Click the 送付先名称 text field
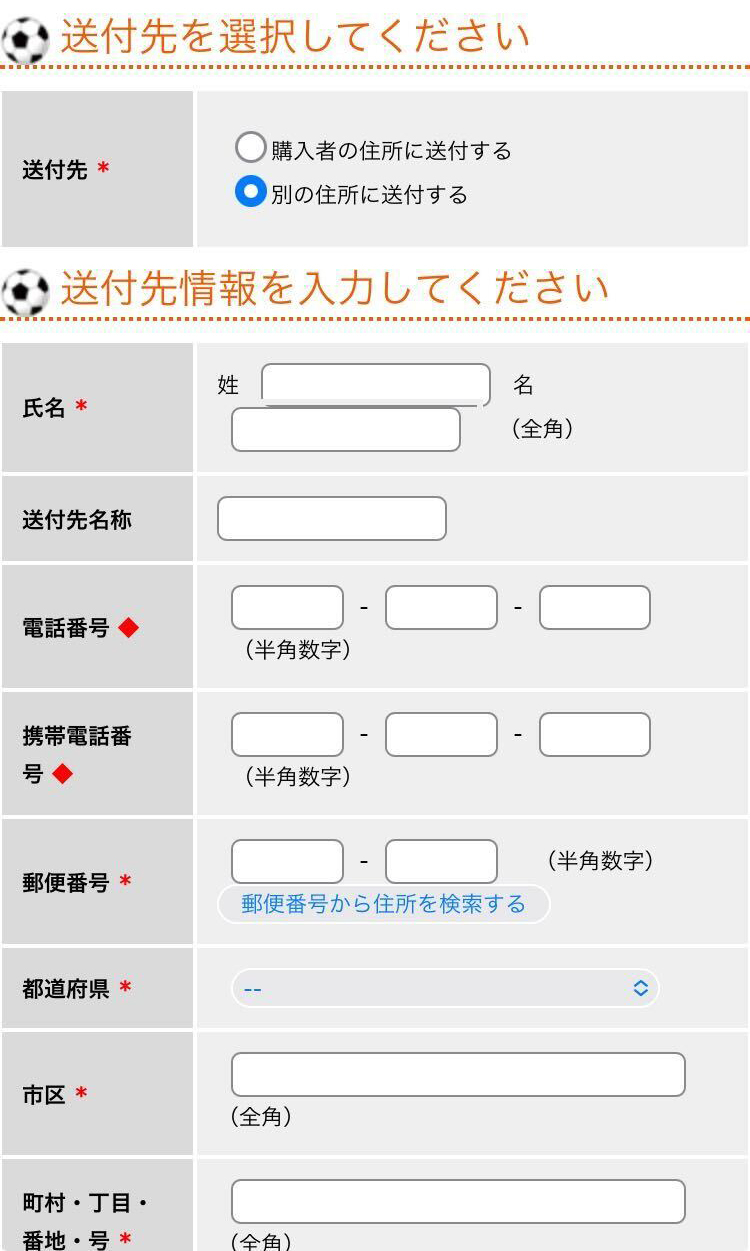The image size is (750, 1251). 331,519
